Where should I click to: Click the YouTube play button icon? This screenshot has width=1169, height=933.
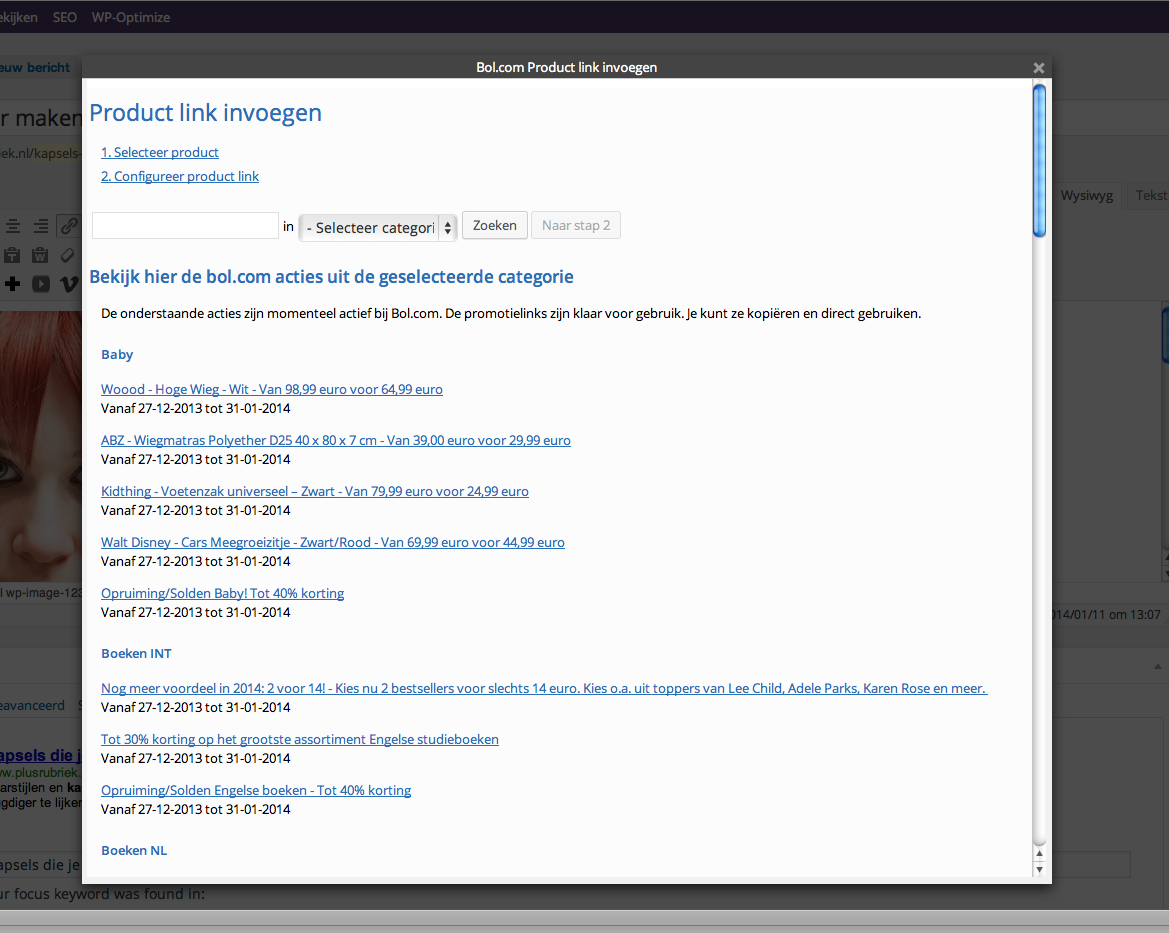(x=41, y=284)
